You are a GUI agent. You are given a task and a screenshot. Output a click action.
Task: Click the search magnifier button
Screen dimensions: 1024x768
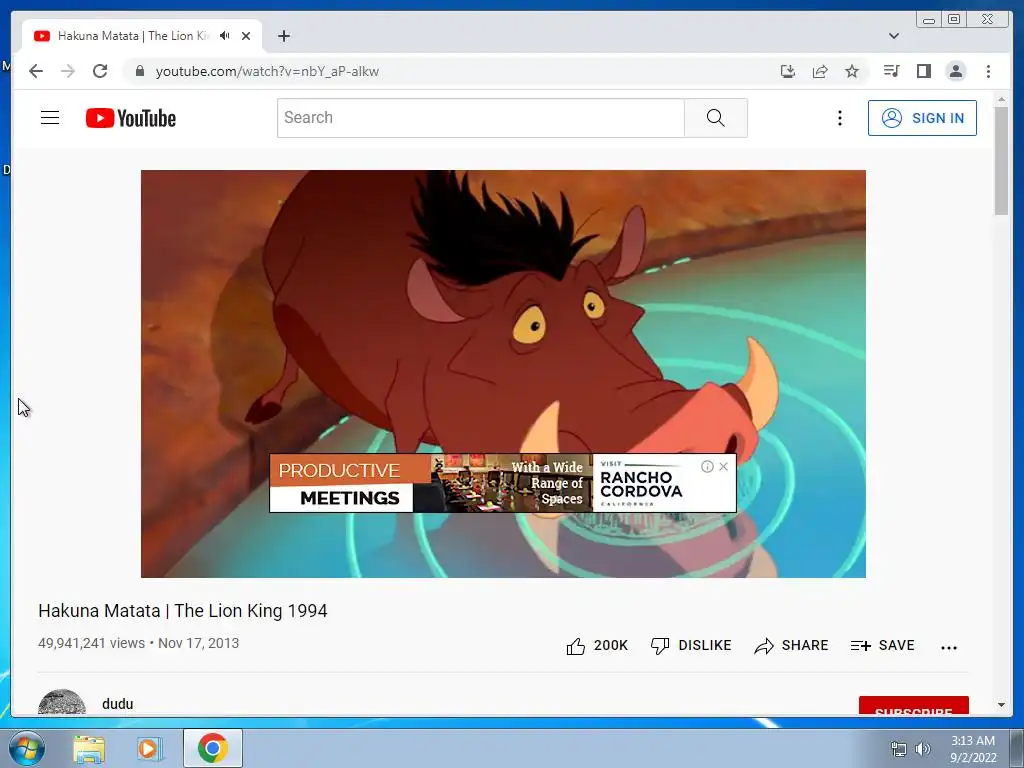(x=716, y=118)
